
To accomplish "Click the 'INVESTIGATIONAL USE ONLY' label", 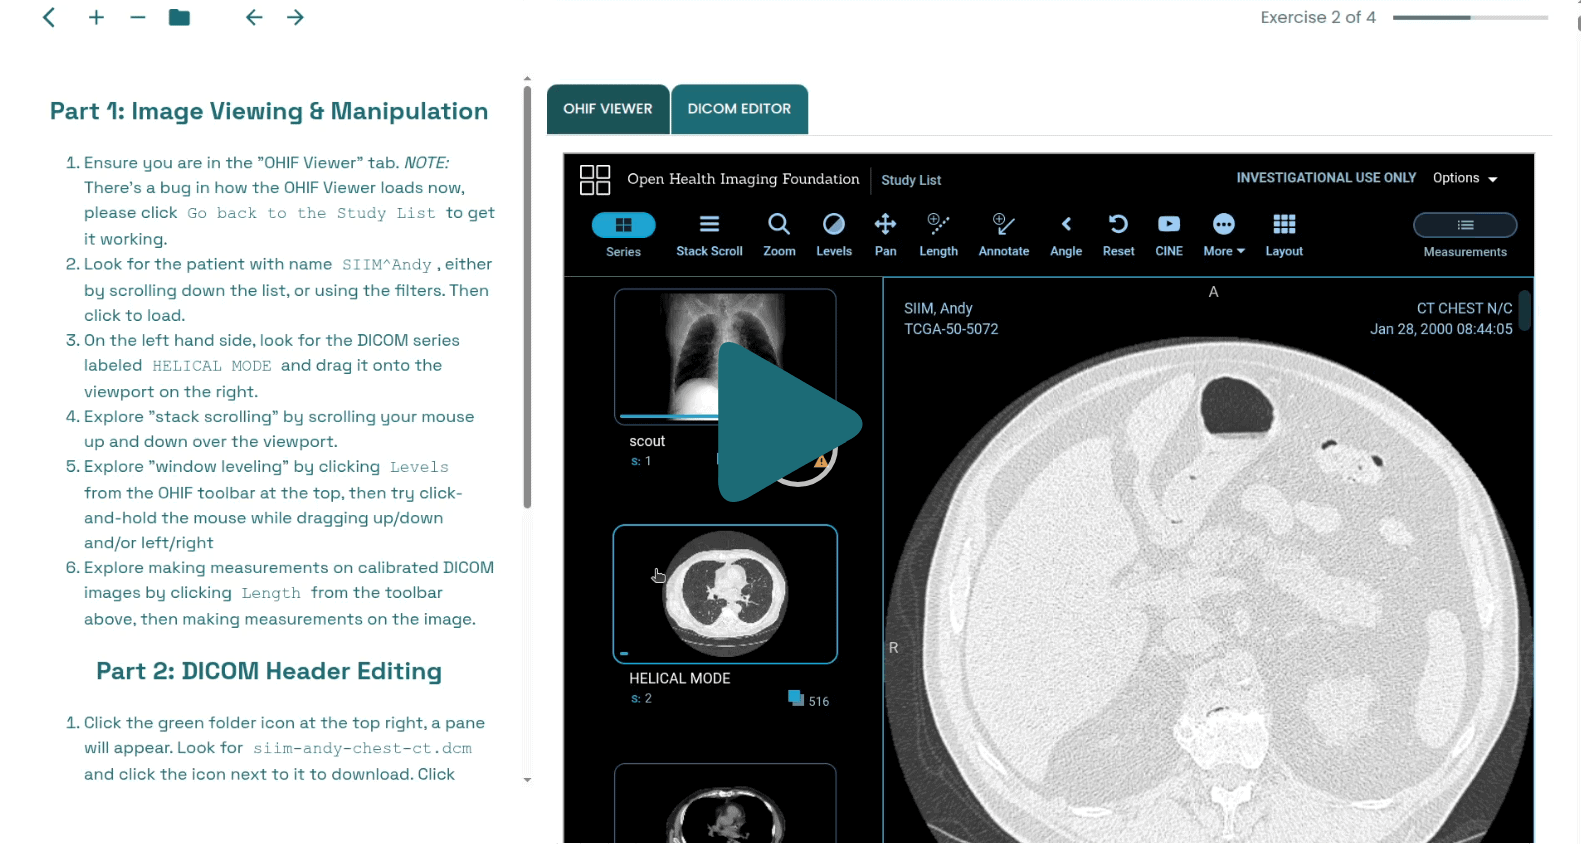I will tap(1326, 178).
